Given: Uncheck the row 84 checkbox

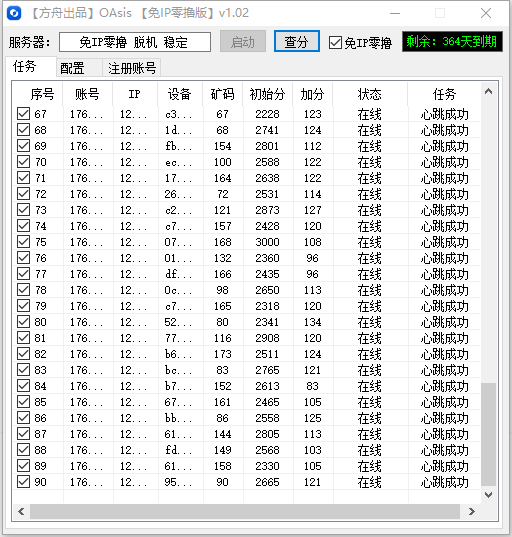Looking at the screenshot, I should [x=23, y=386].
